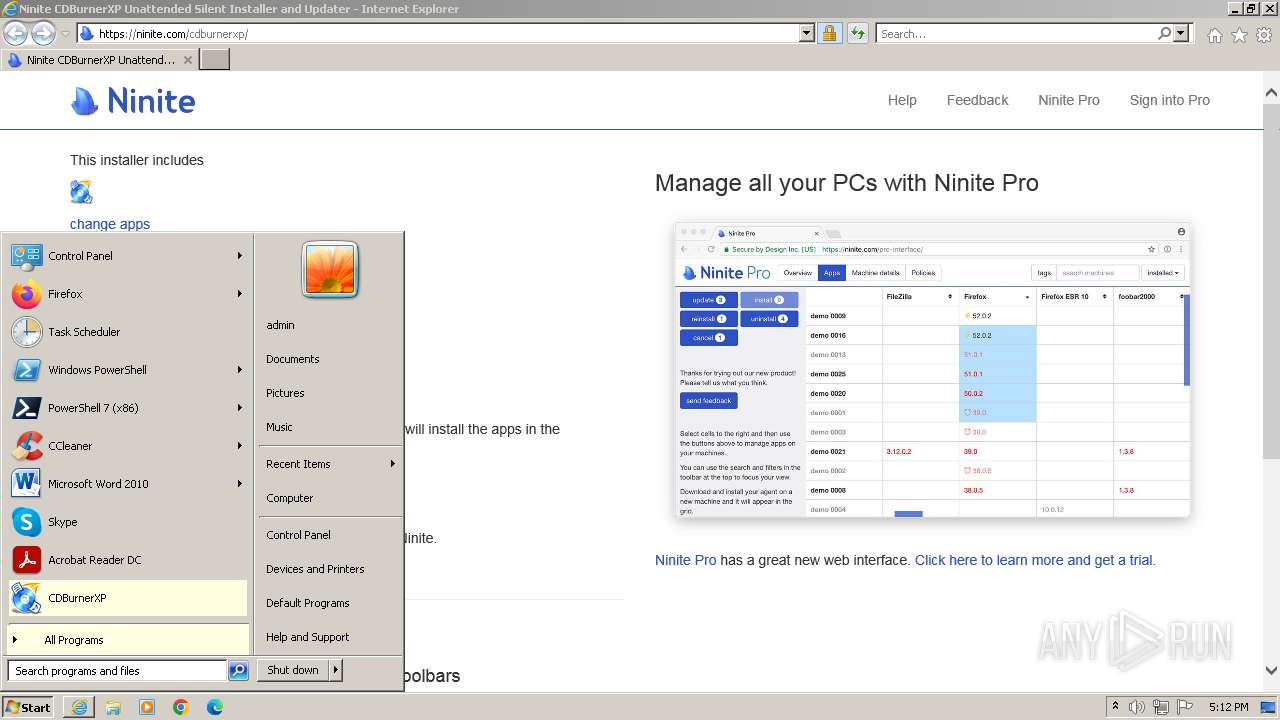Image resolution: width=1280 pixels, height=720 pixels.
Task: Open search provider dropdown arrow
Action: [x=1182, y=34]
